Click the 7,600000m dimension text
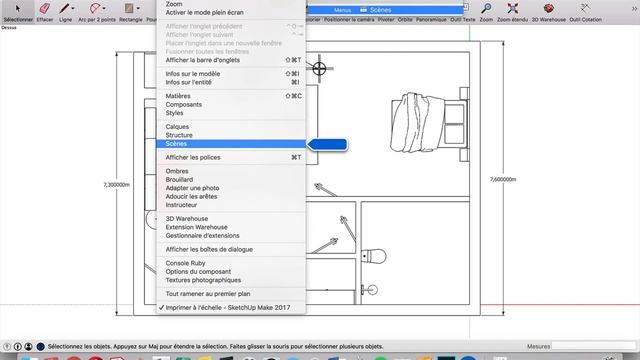 pyautogui.click(x=503, y=179)
